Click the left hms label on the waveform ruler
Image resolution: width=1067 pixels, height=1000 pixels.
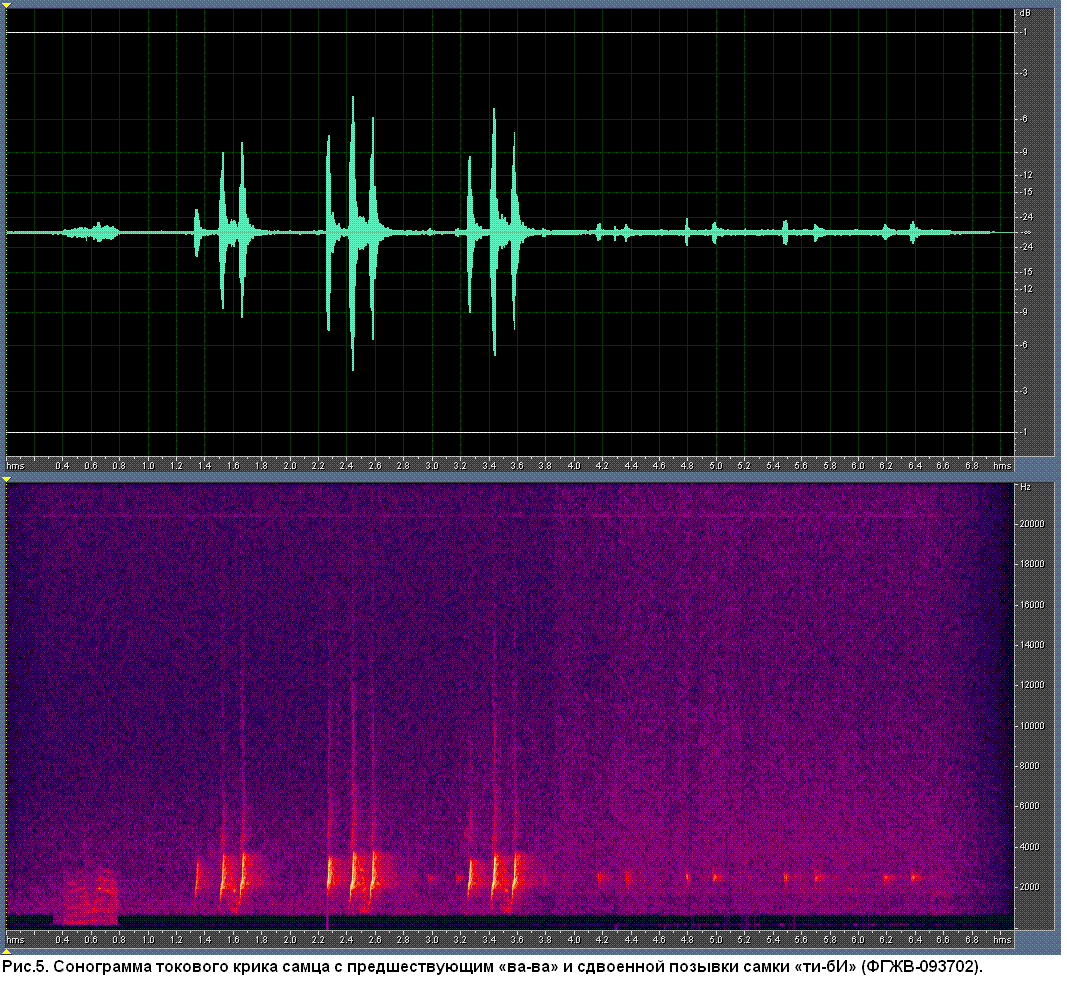(x=15, y=466)
